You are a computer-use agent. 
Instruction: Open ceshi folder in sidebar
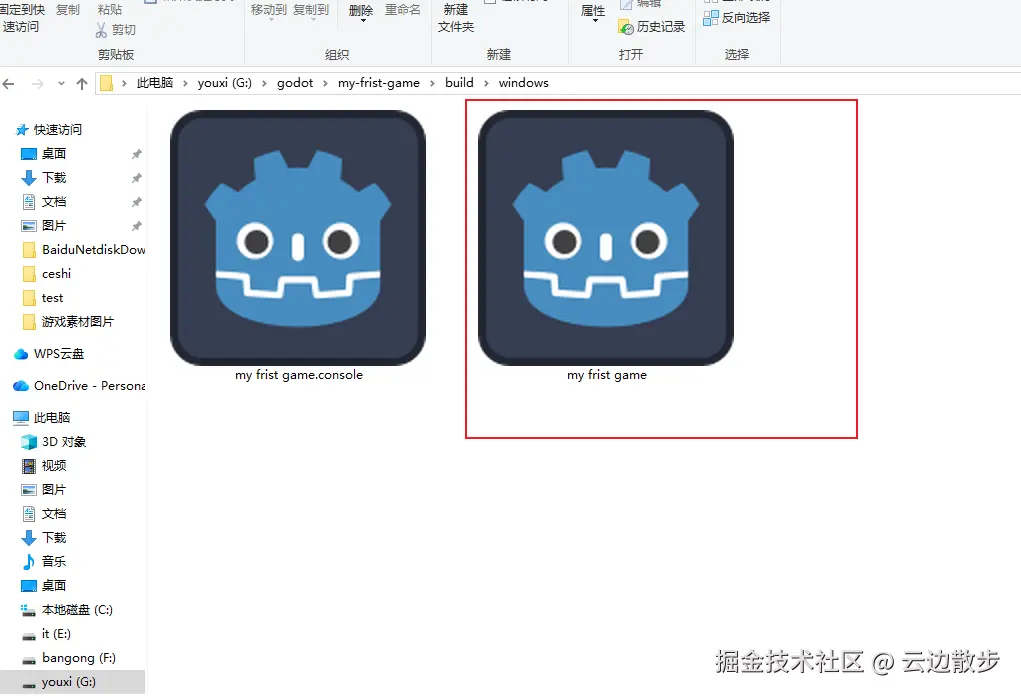46,274
